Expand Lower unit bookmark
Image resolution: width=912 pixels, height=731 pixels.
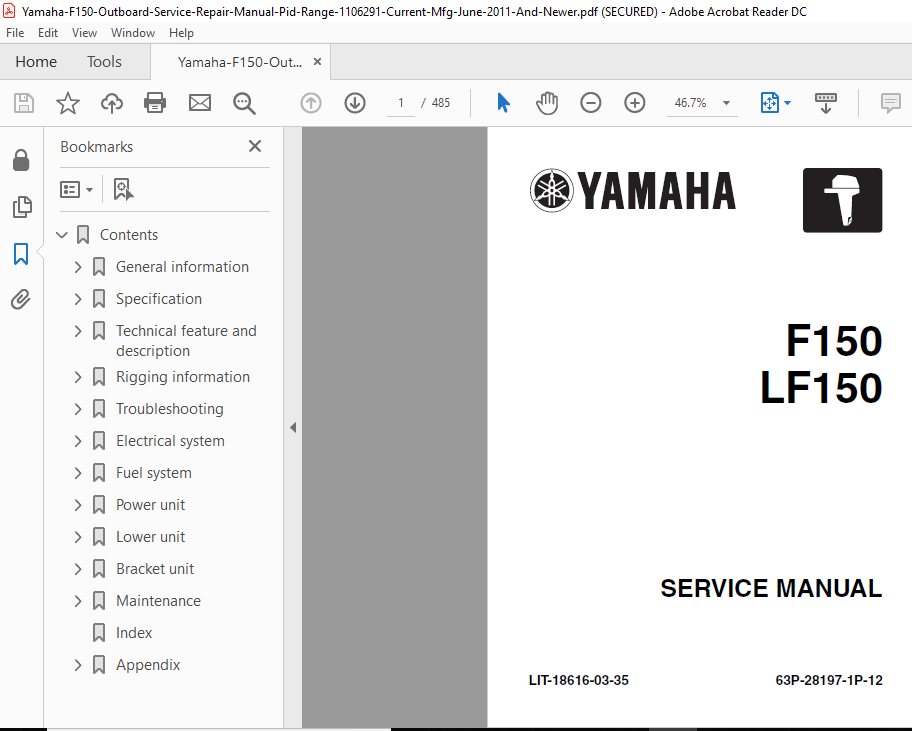coord(78,537)
